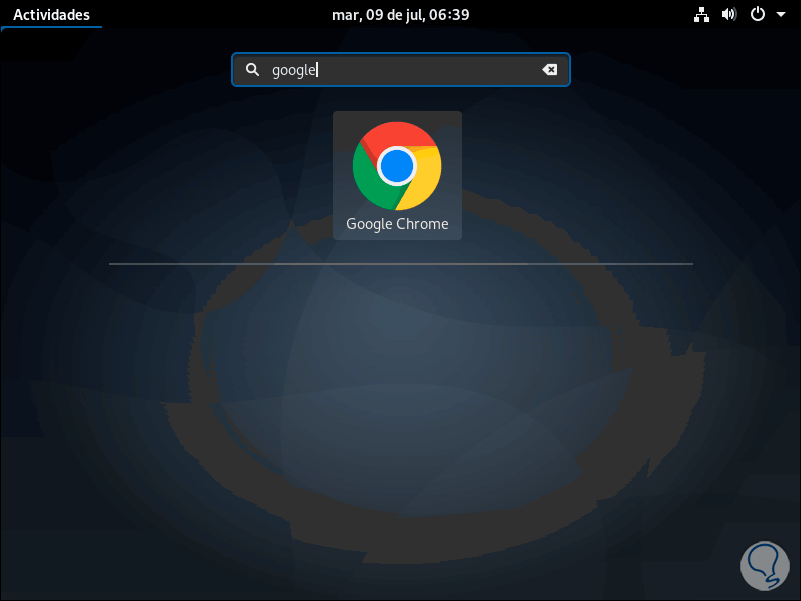Open the volume speaker icon
801x601 pixels.
pos(729,15)
